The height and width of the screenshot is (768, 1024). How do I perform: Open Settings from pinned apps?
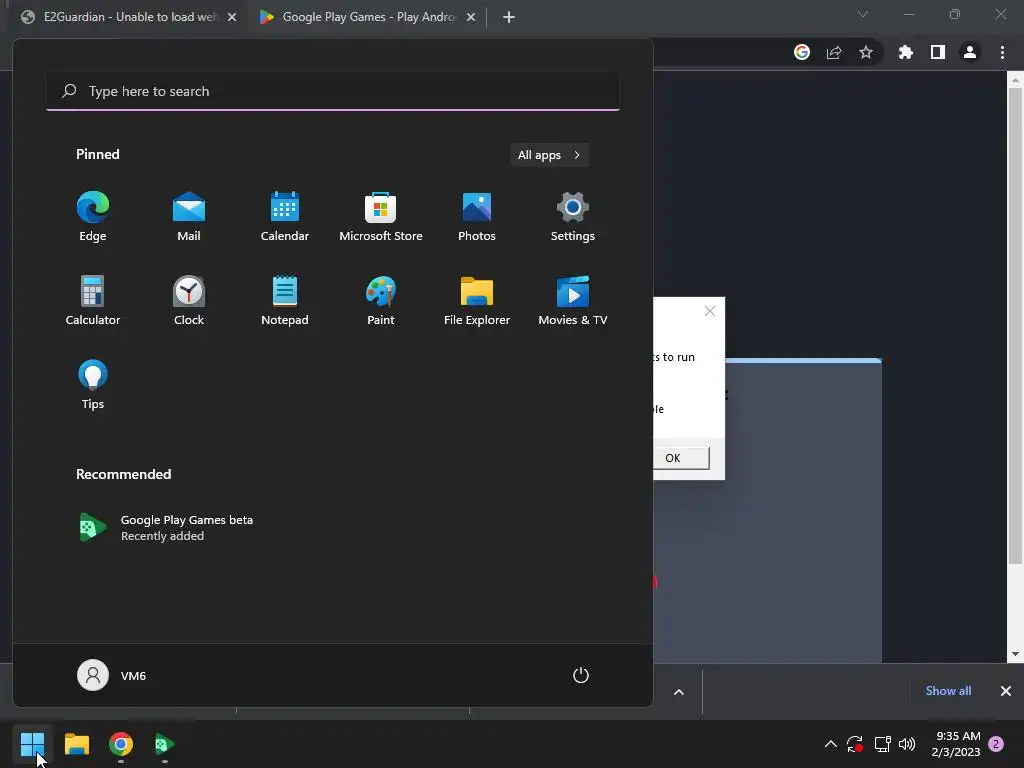pyautogui.click(x=573, y=217)
